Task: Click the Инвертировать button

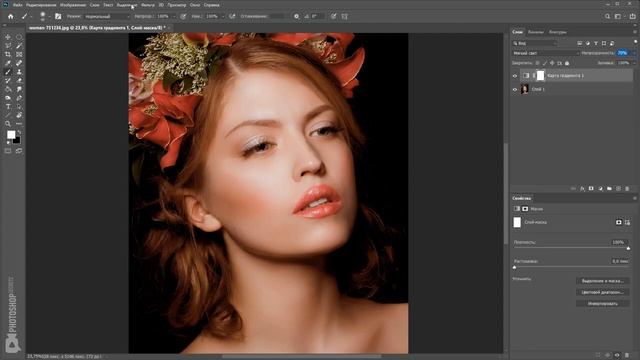Action: point(602,304)
